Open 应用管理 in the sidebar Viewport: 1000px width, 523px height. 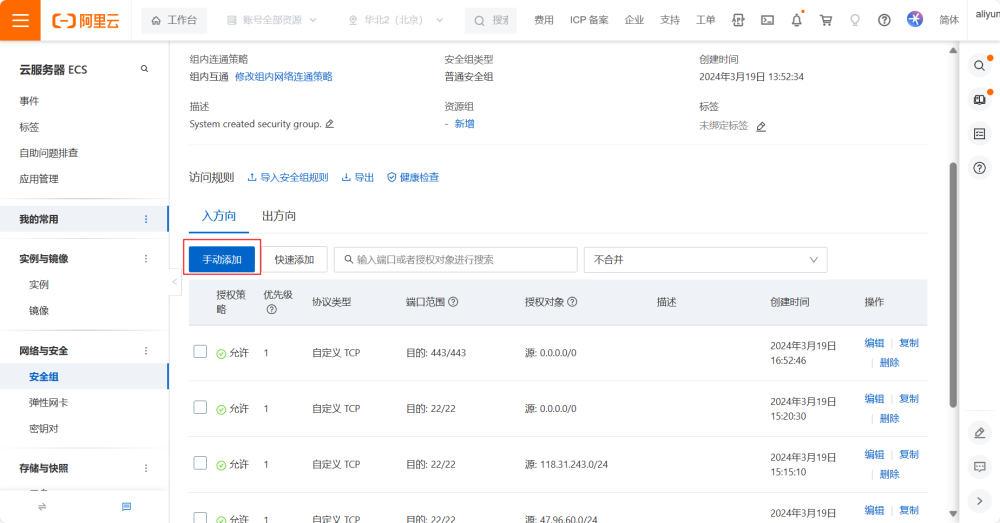click(x=38, y=179)
